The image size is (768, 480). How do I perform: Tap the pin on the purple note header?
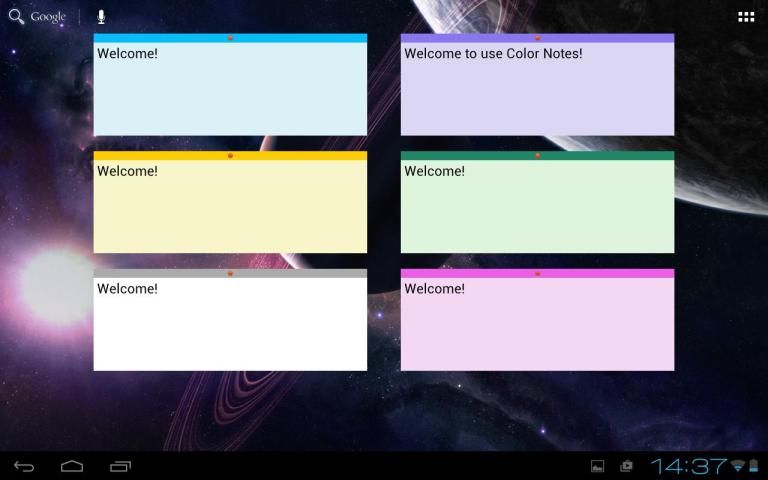[x=537, y=38]
